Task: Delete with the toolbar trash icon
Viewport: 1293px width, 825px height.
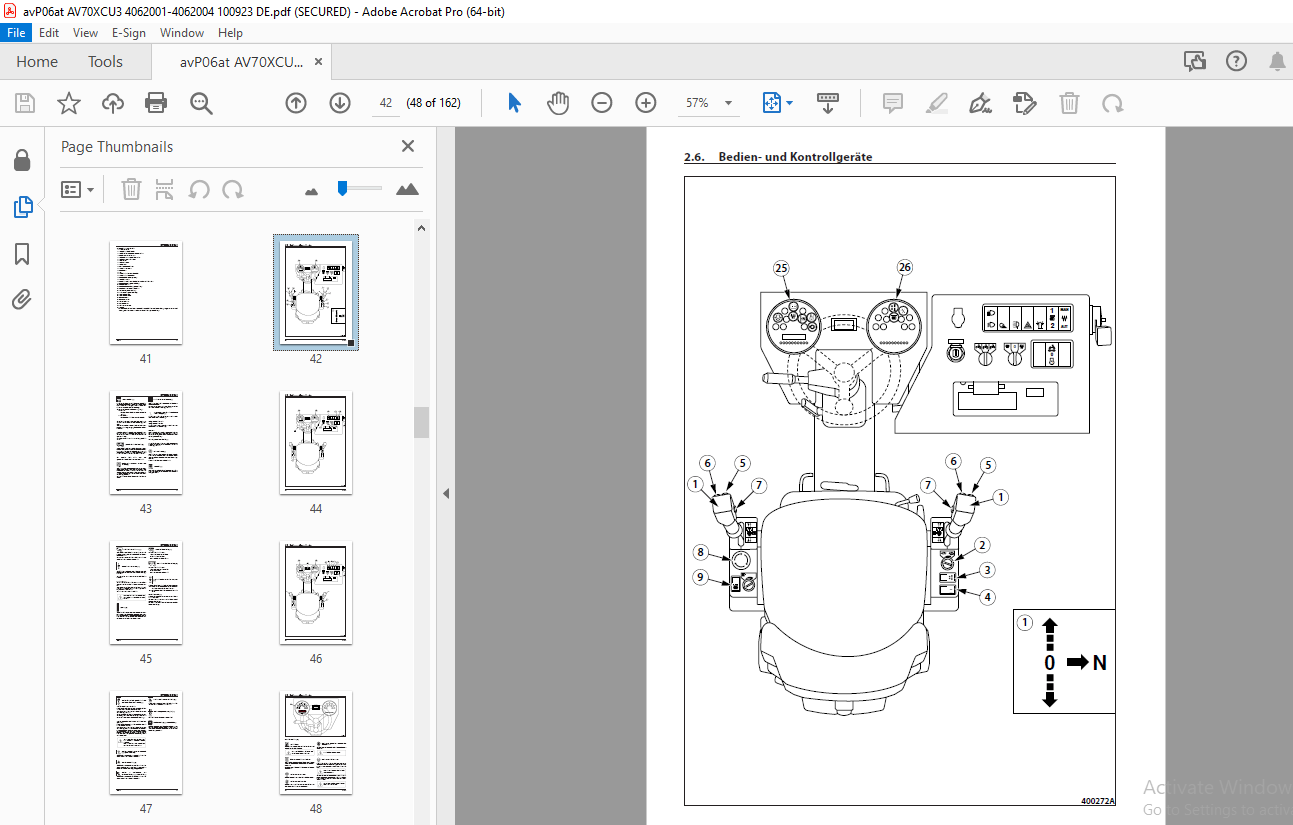Action: point(1069,103)
